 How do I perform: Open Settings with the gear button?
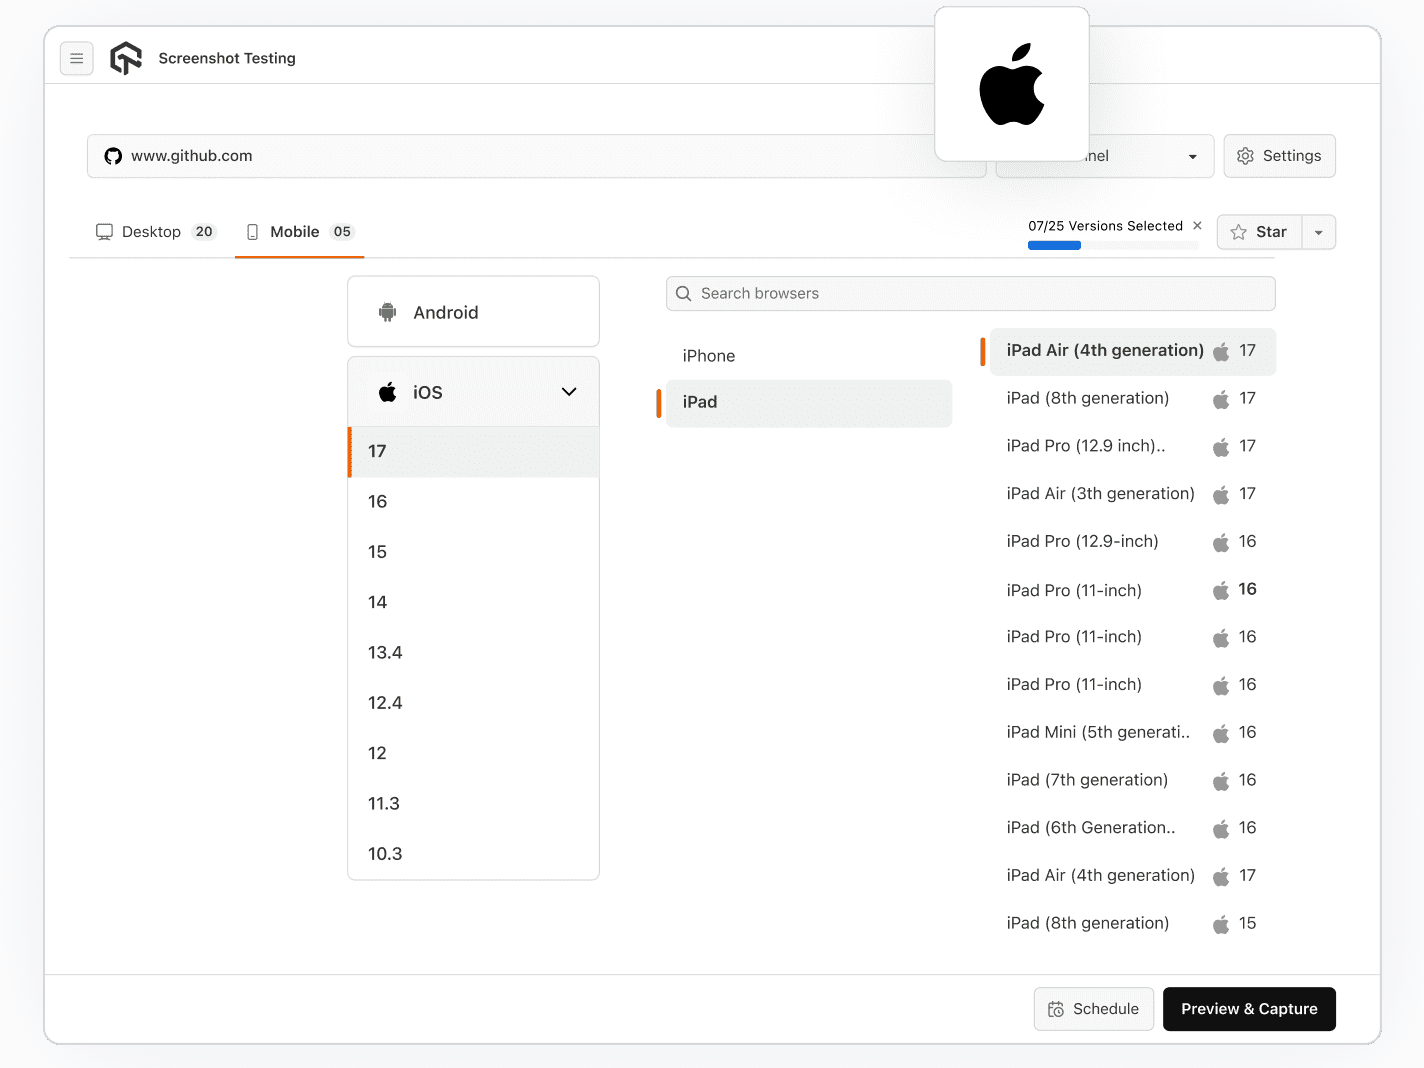click(1279, 156)
